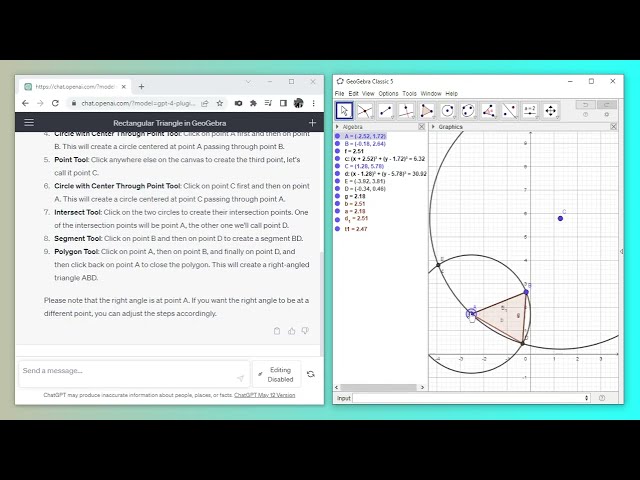Open the Options menu in GeoGebra
Image resolution: width=640 pixels, height=480 pixels.
[388, 93]
